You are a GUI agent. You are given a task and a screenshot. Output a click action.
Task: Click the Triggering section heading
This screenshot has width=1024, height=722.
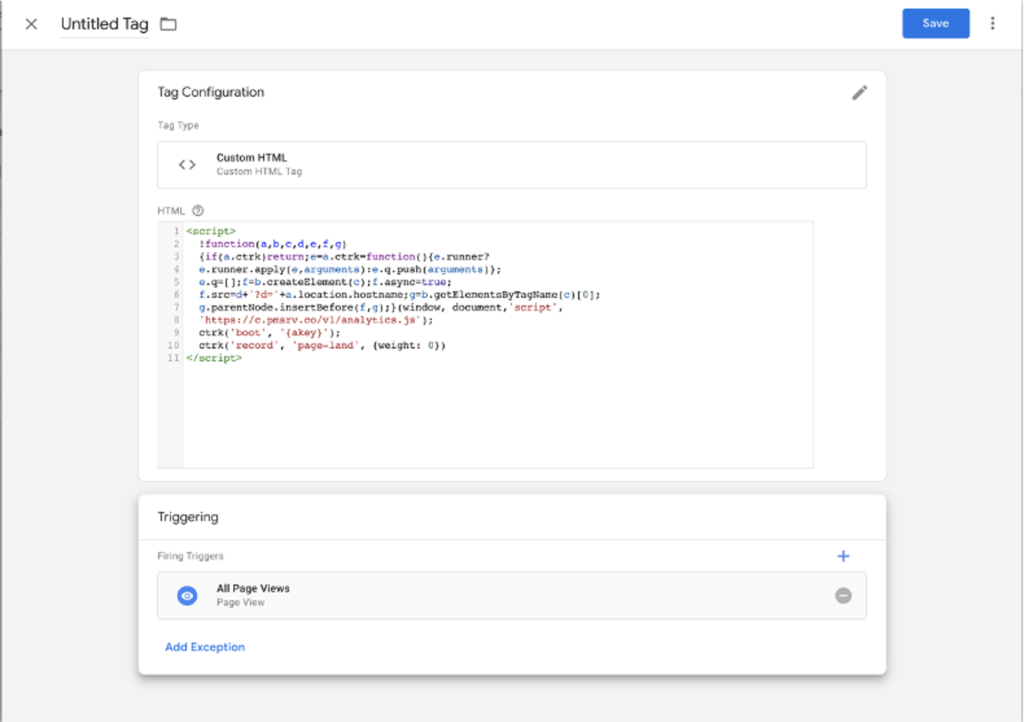[x=188, y=517]
